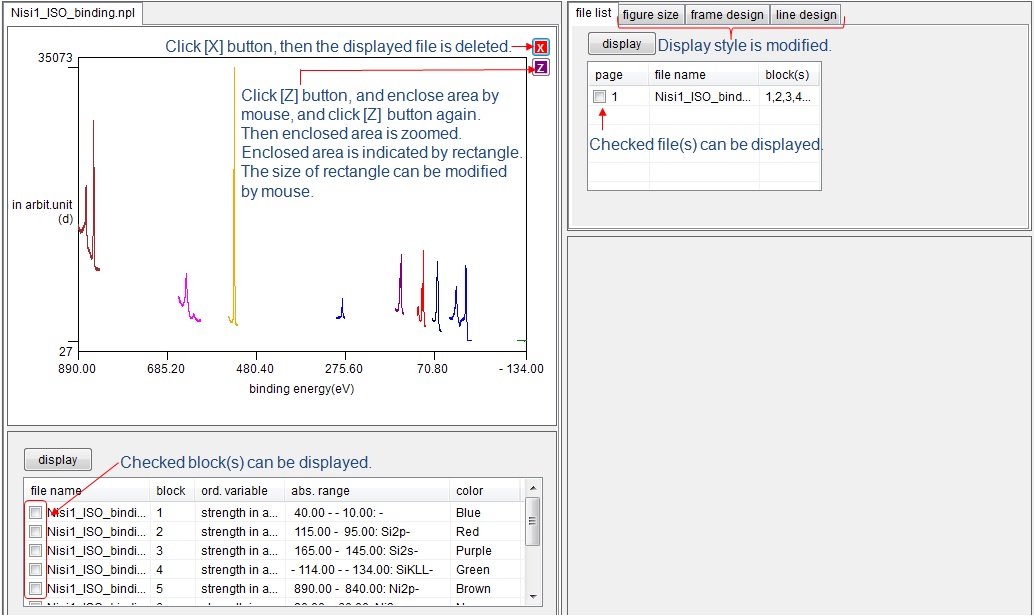Switch to the figure size tab
The image size is (1035, 616).
click(x=650, y=15)
